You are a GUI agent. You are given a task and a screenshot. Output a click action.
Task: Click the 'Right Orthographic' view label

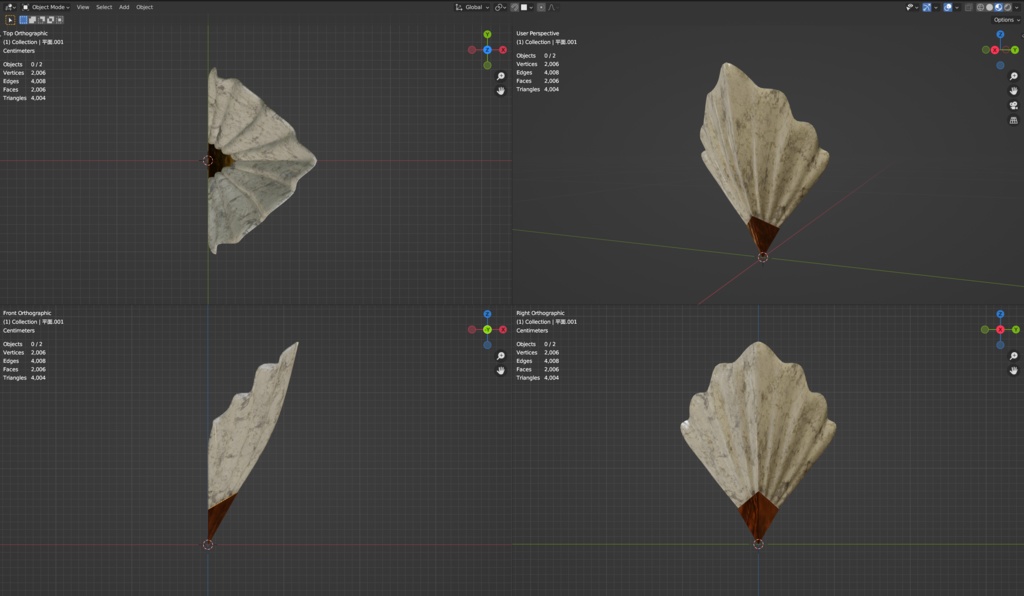540,313
